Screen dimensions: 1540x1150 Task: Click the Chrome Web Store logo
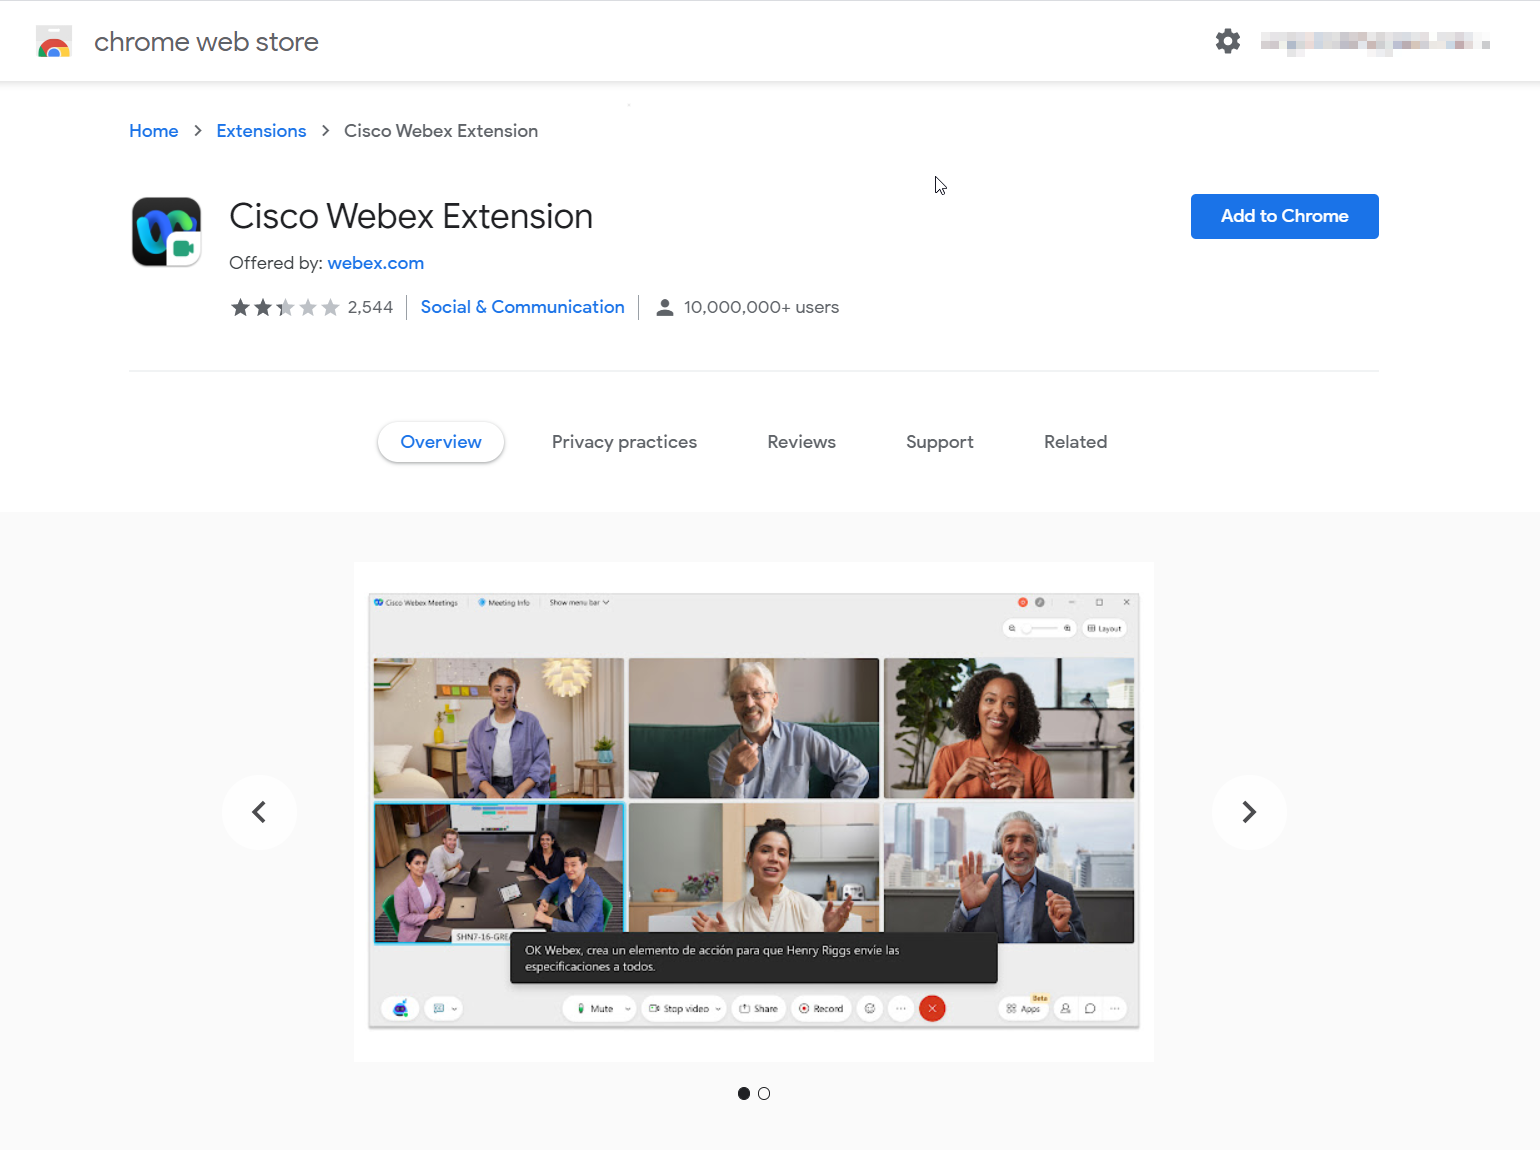[54, 42]
